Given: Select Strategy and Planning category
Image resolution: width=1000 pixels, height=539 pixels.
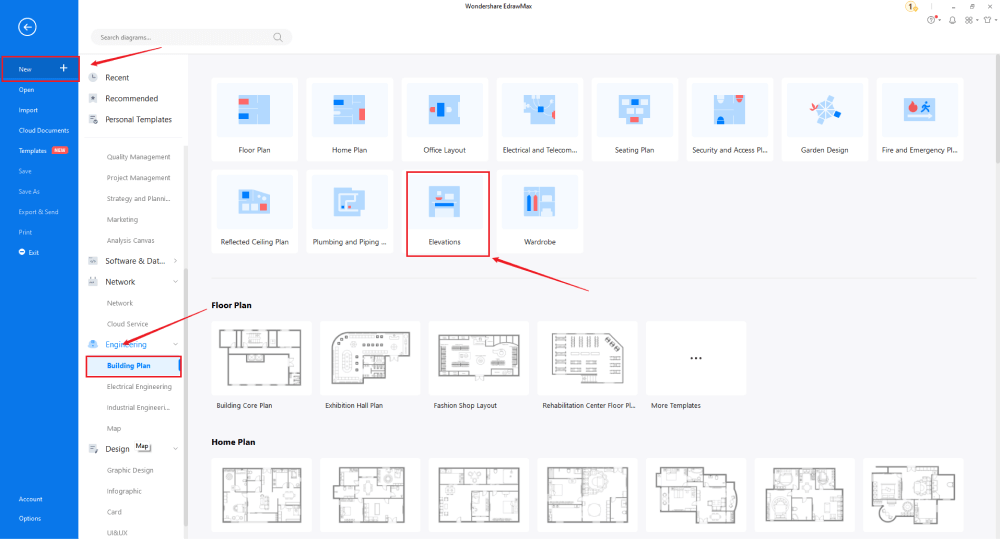Looking at the screenshot, I should click(138, 199).
